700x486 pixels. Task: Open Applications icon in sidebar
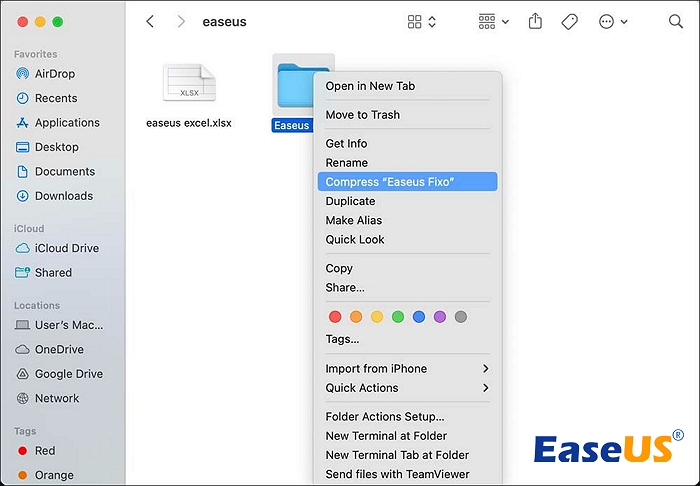(22, 123)
